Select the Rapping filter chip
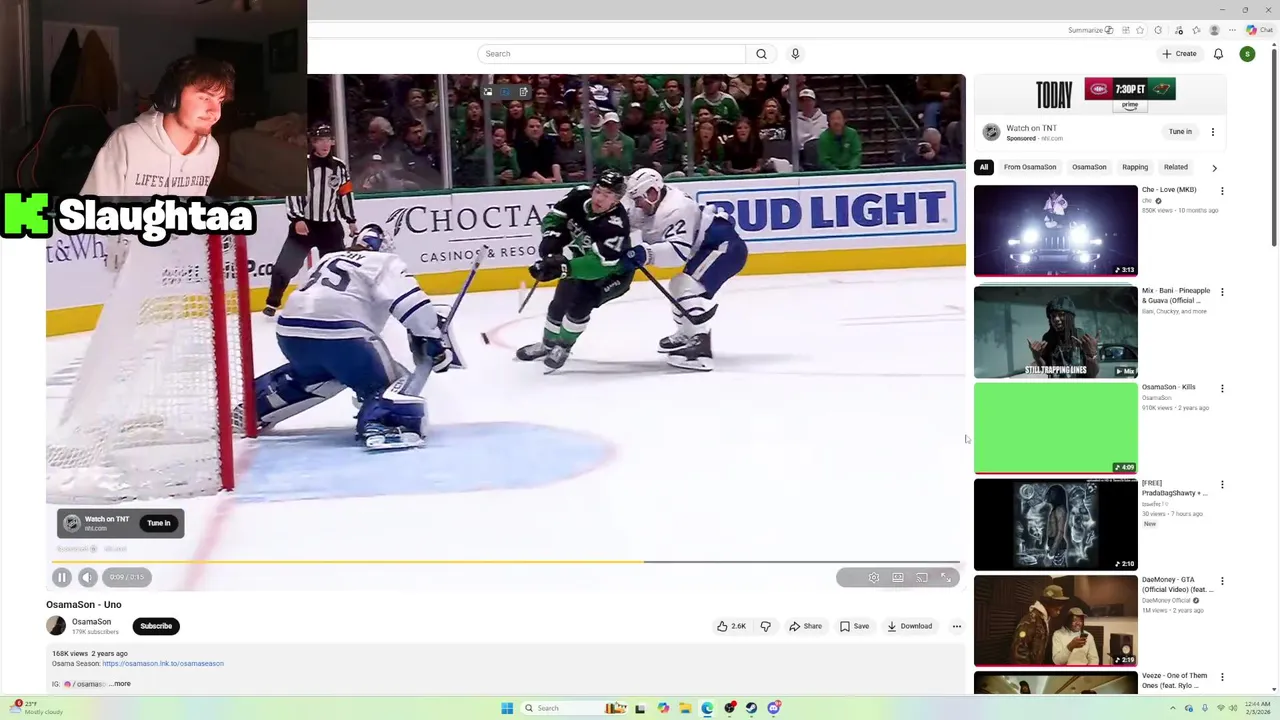Screen dimensions: 1280x720 [1135, 167]
